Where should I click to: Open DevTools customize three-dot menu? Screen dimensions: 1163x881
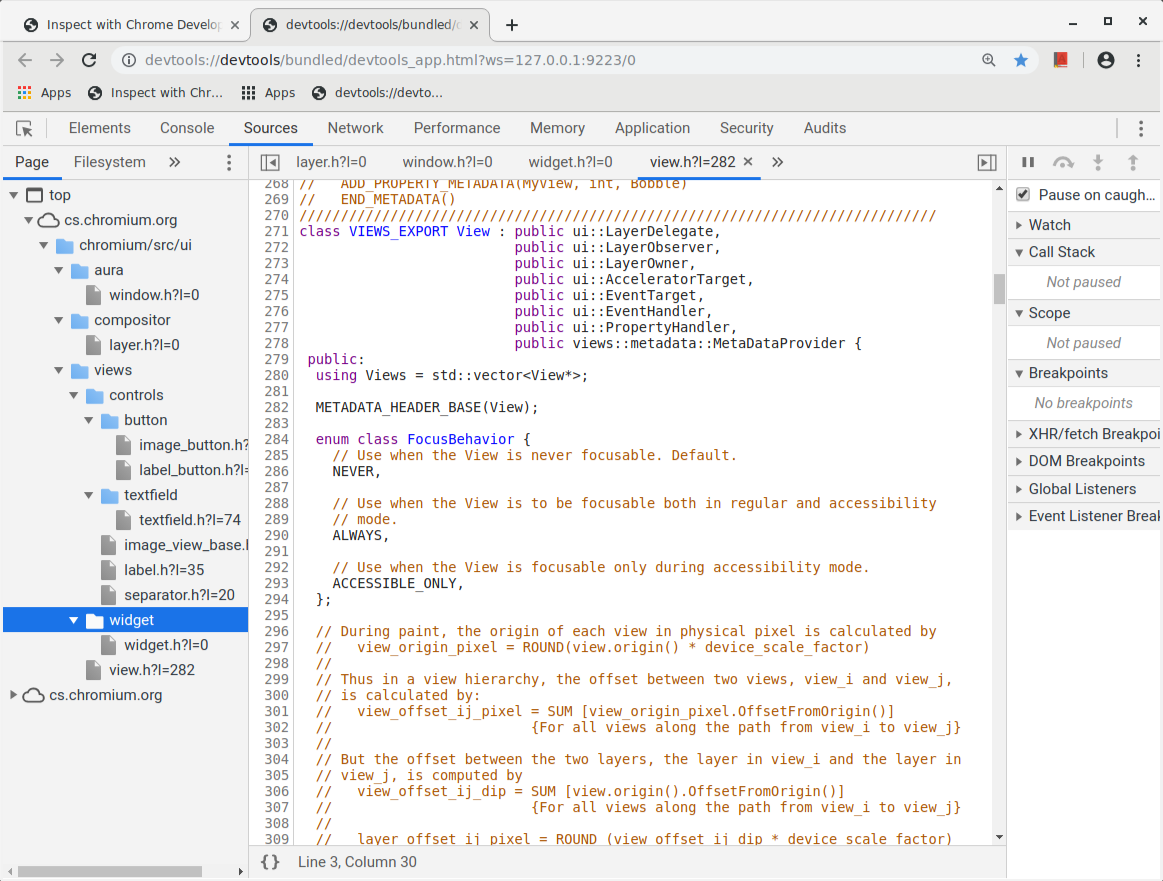[1141, 128]
